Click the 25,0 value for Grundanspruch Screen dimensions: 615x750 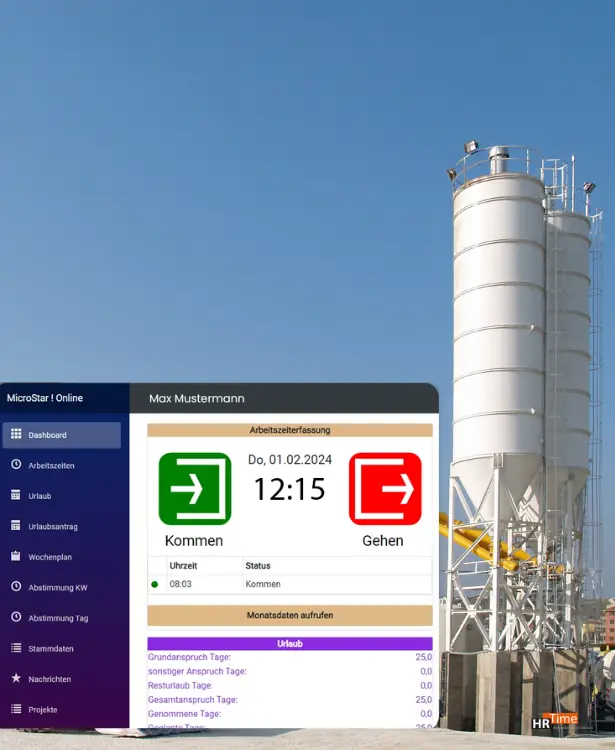coord(424,657)
